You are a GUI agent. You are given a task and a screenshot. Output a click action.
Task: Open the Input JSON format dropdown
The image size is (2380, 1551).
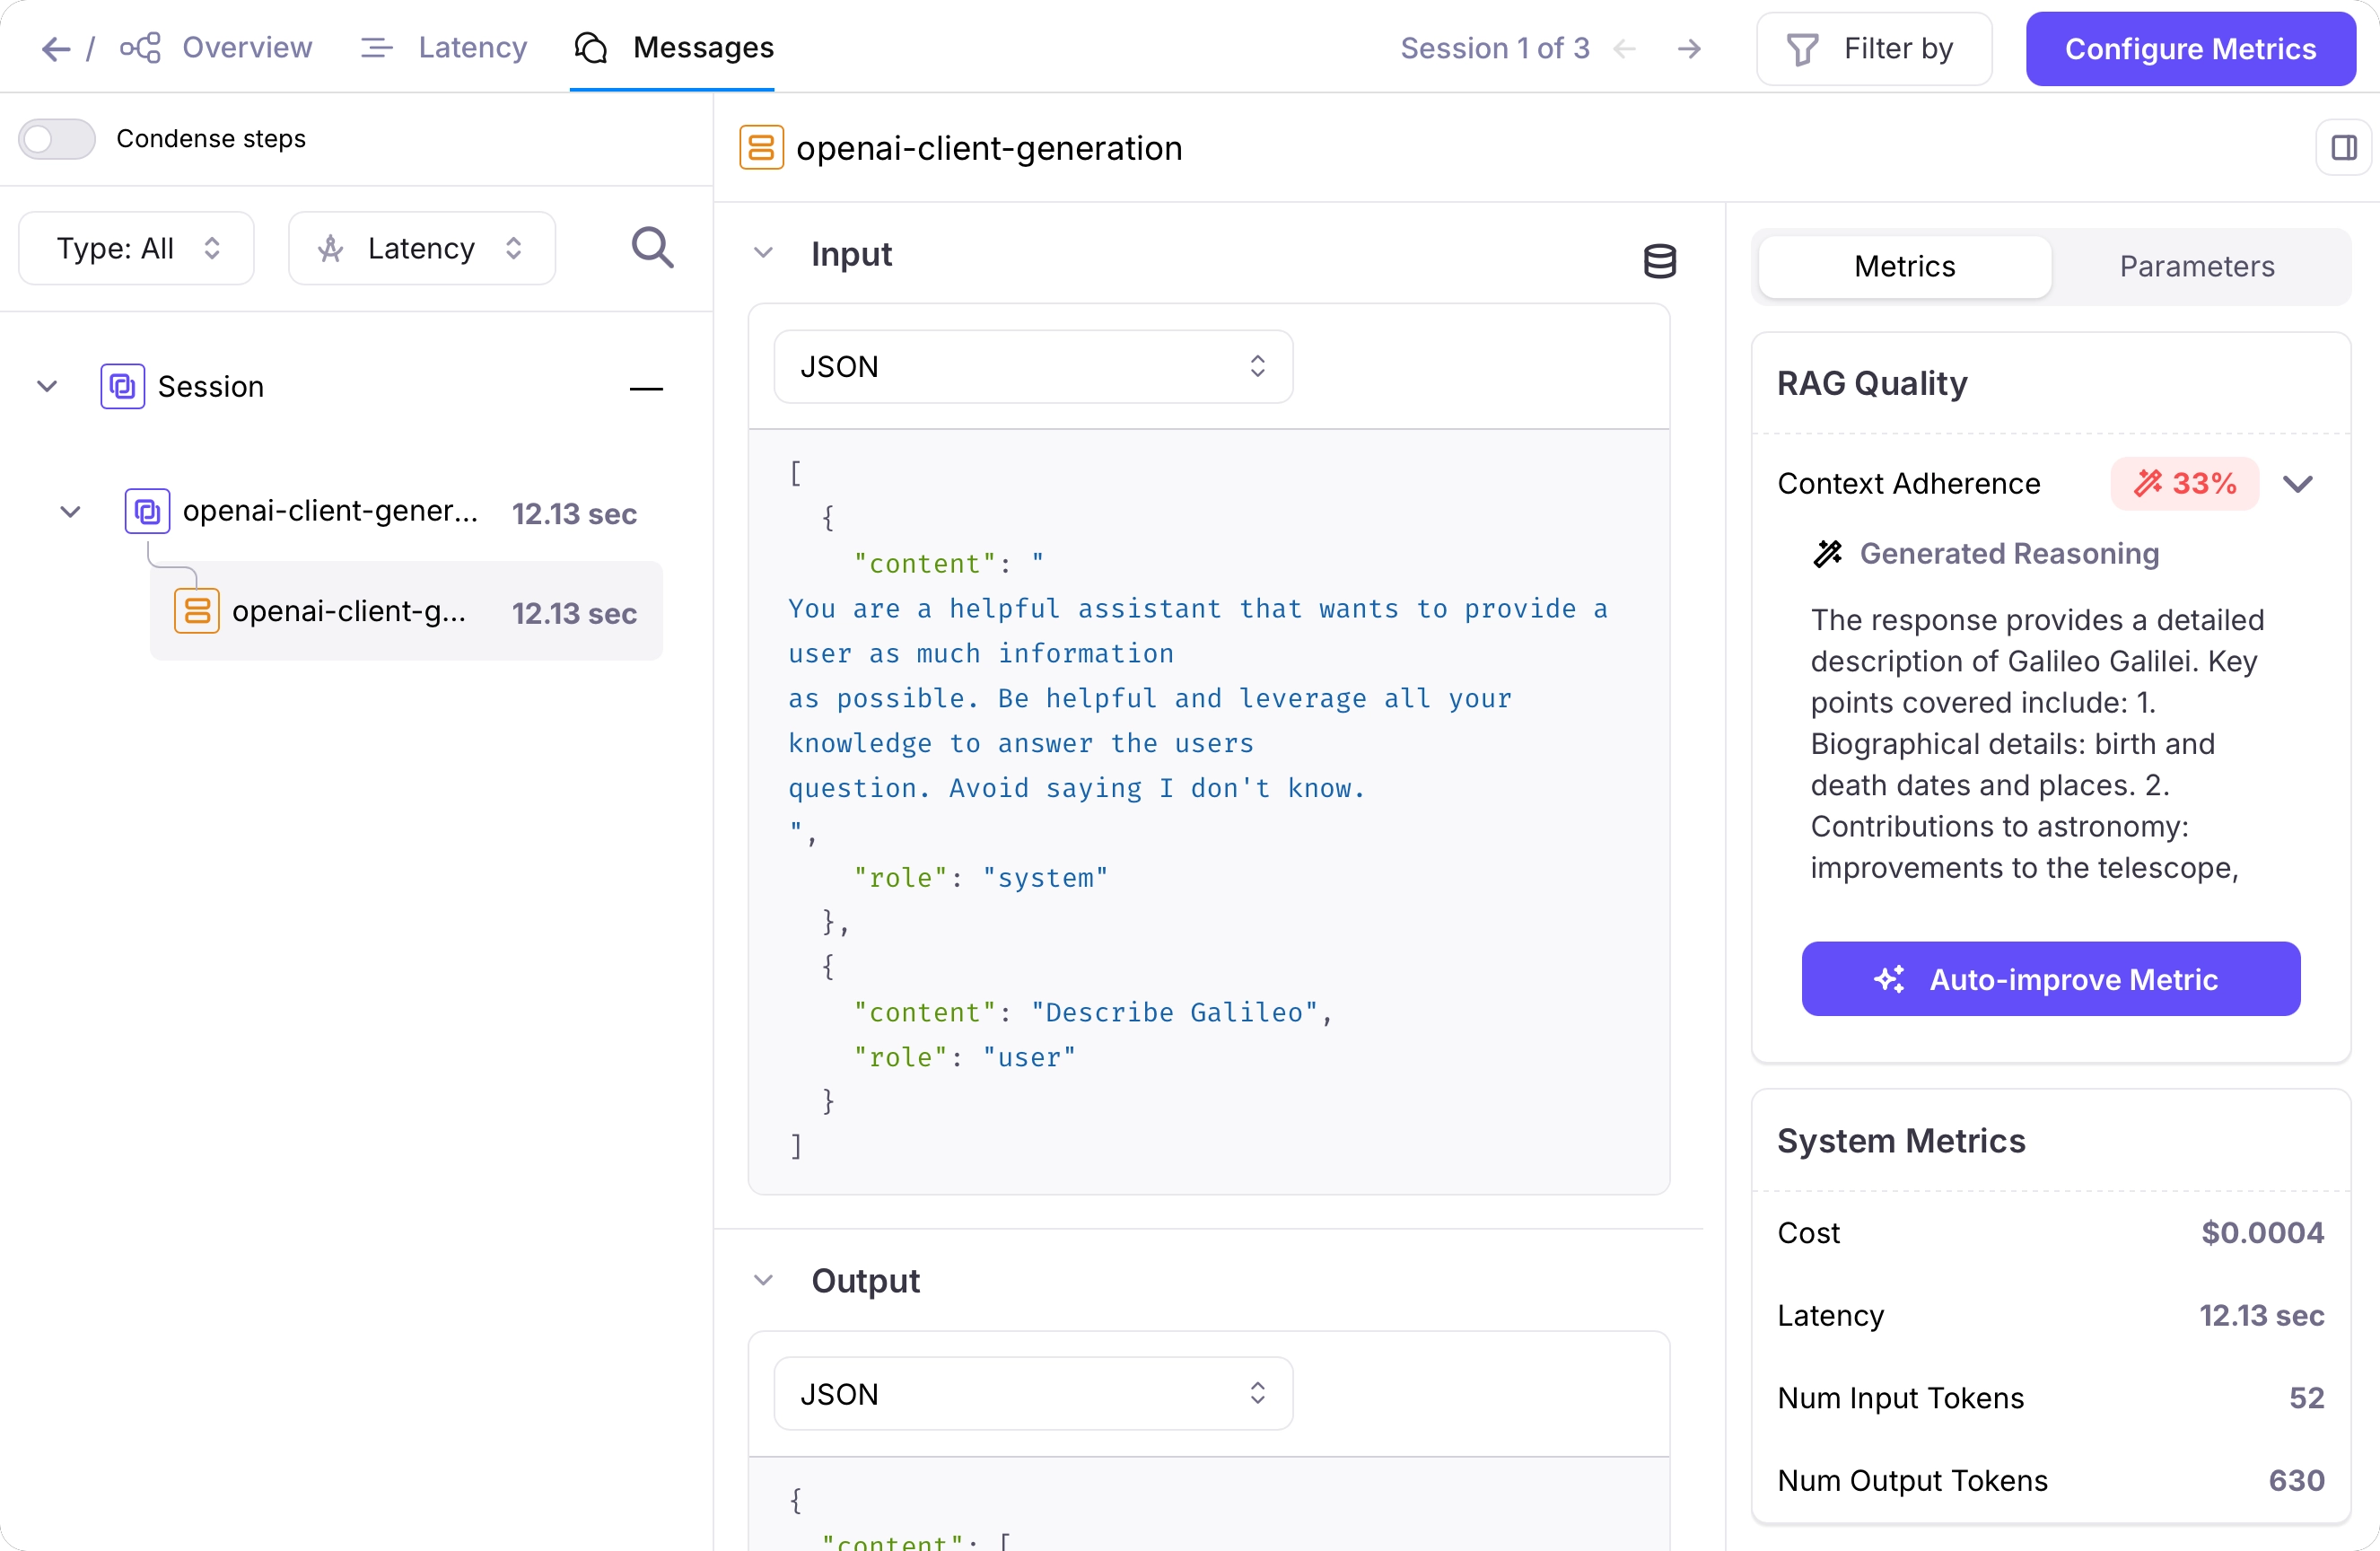pyautogui.click(x=1032, y=367)
